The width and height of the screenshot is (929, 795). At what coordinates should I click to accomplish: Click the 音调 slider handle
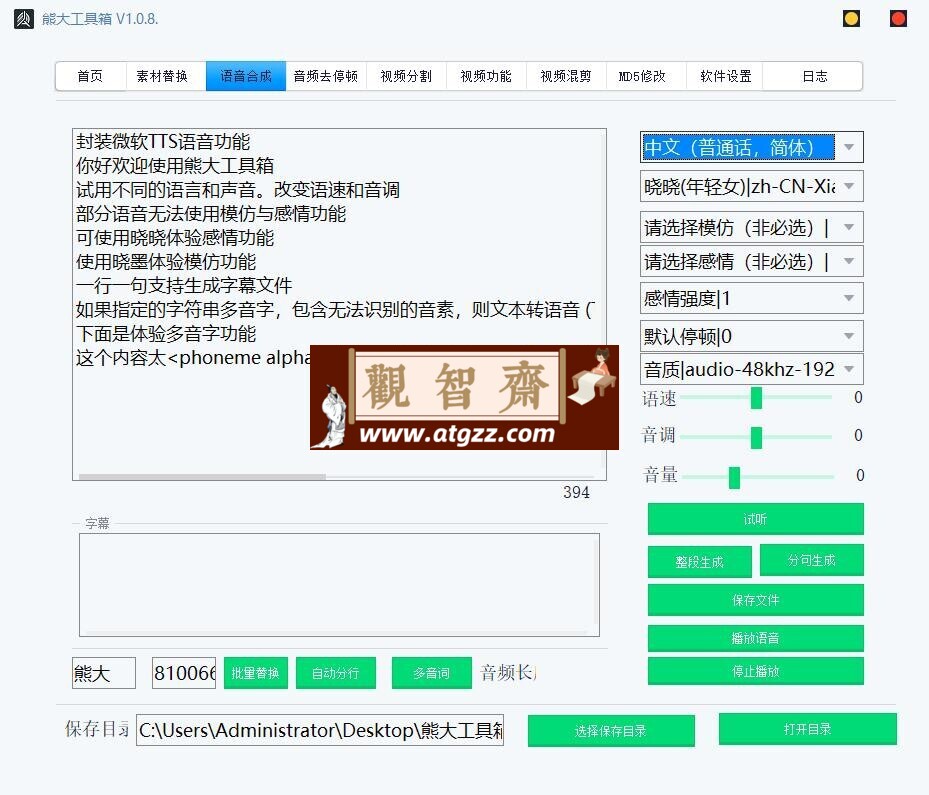pos(756,437)
